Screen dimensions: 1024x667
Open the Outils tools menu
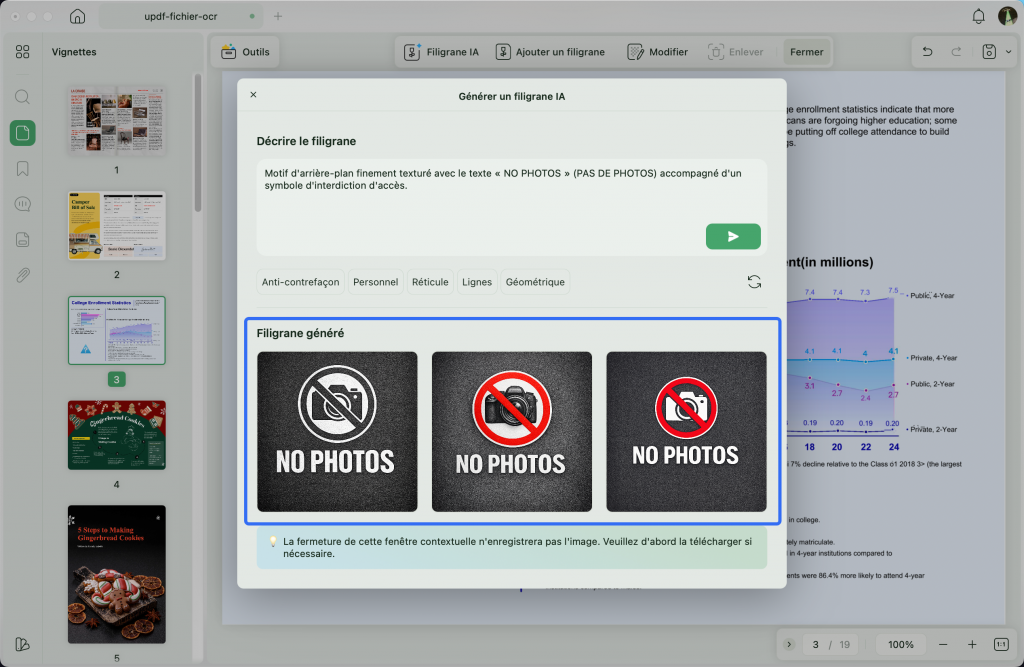[x=246, y=52]
